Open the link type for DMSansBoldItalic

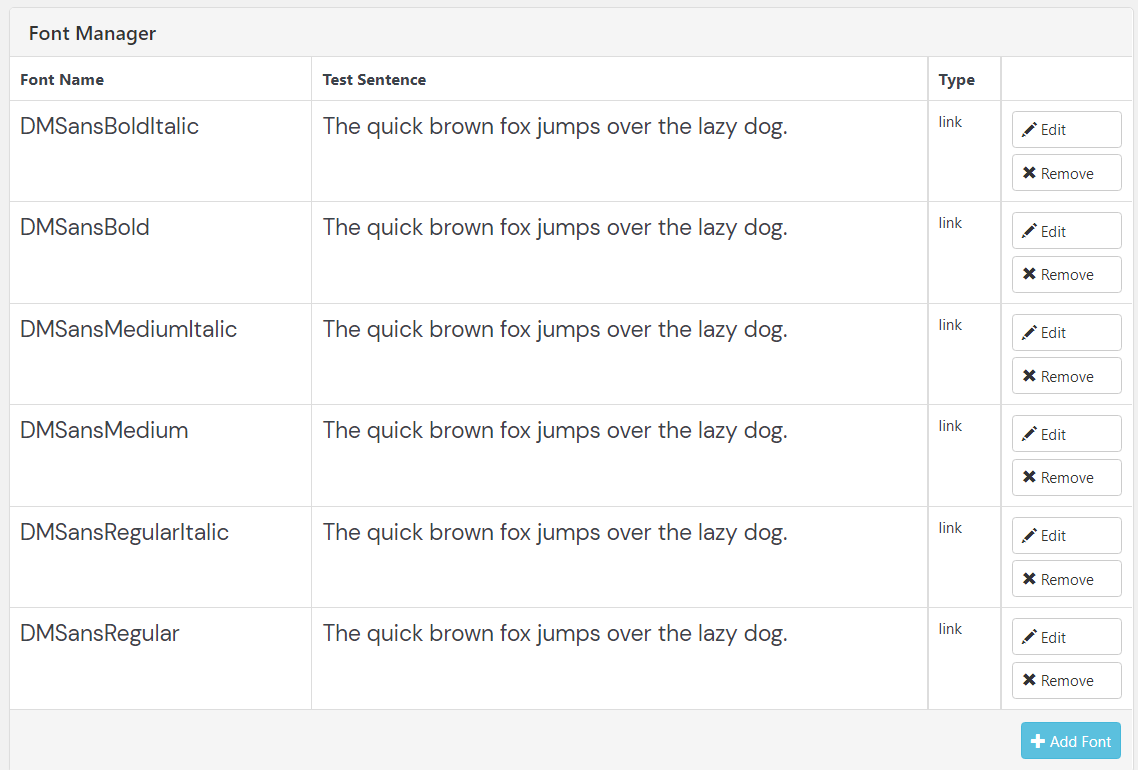tap(950, 122)
